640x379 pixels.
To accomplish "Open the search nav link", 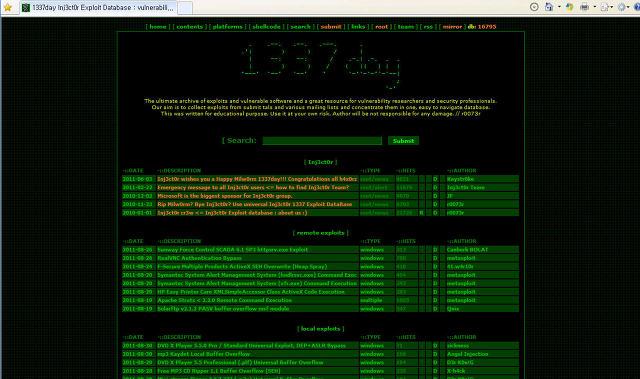I will (300, 27).
